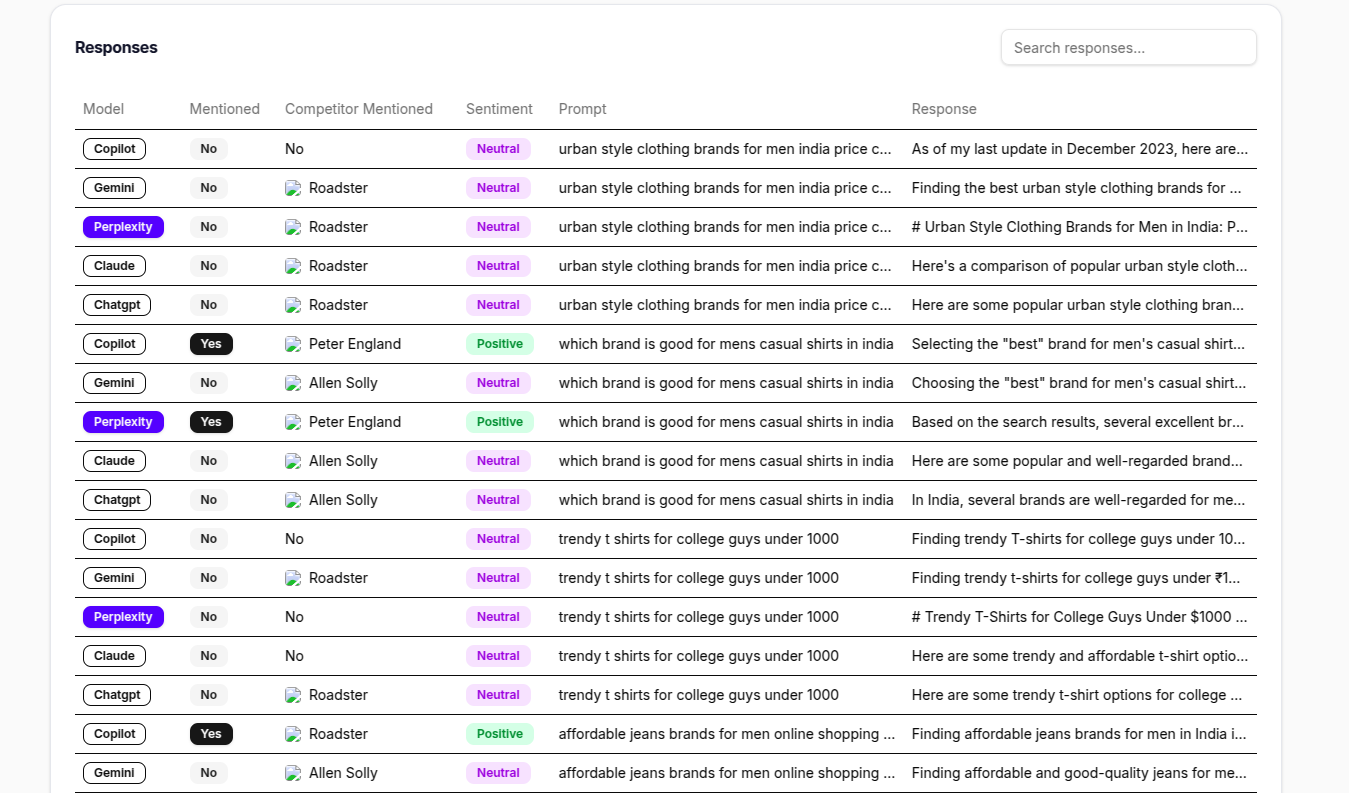Click Roadster logo icon in Claude urban style row
The height and width of the screenshot is (793, 1349).
pos(293,266)
